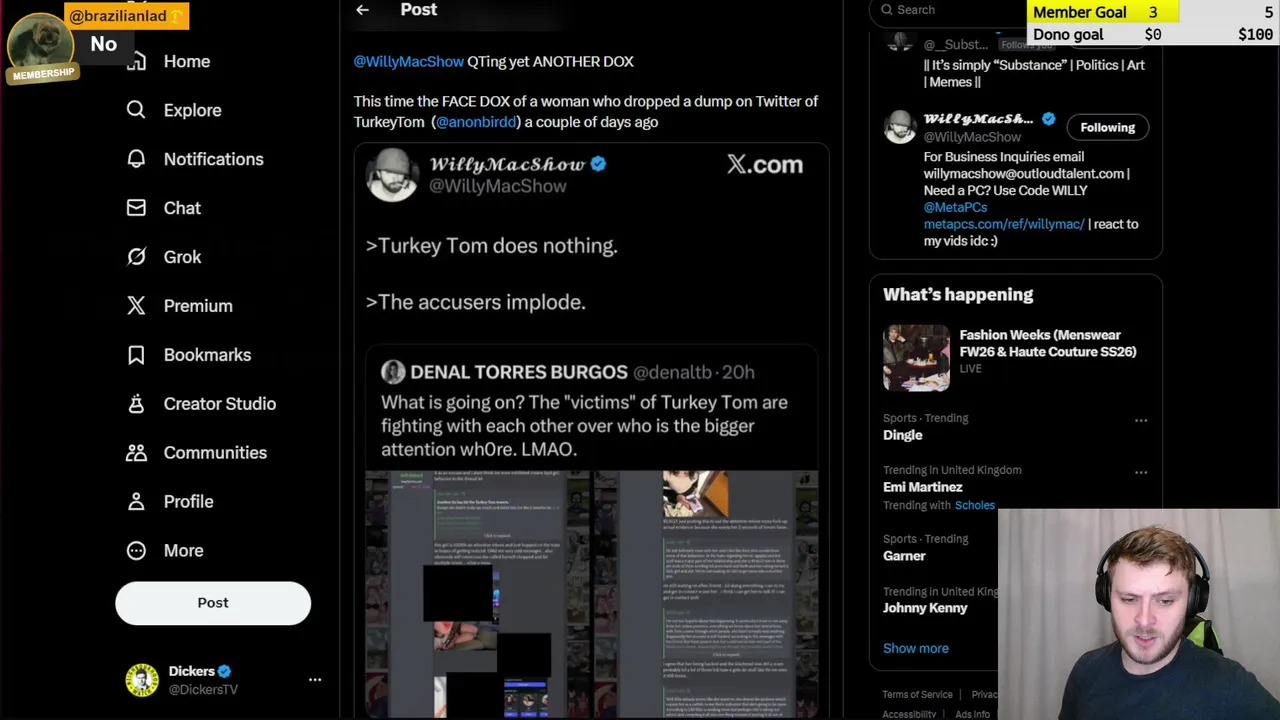Click the search magnifier icon in search box

pyautogui.click(x=886, y=10)
